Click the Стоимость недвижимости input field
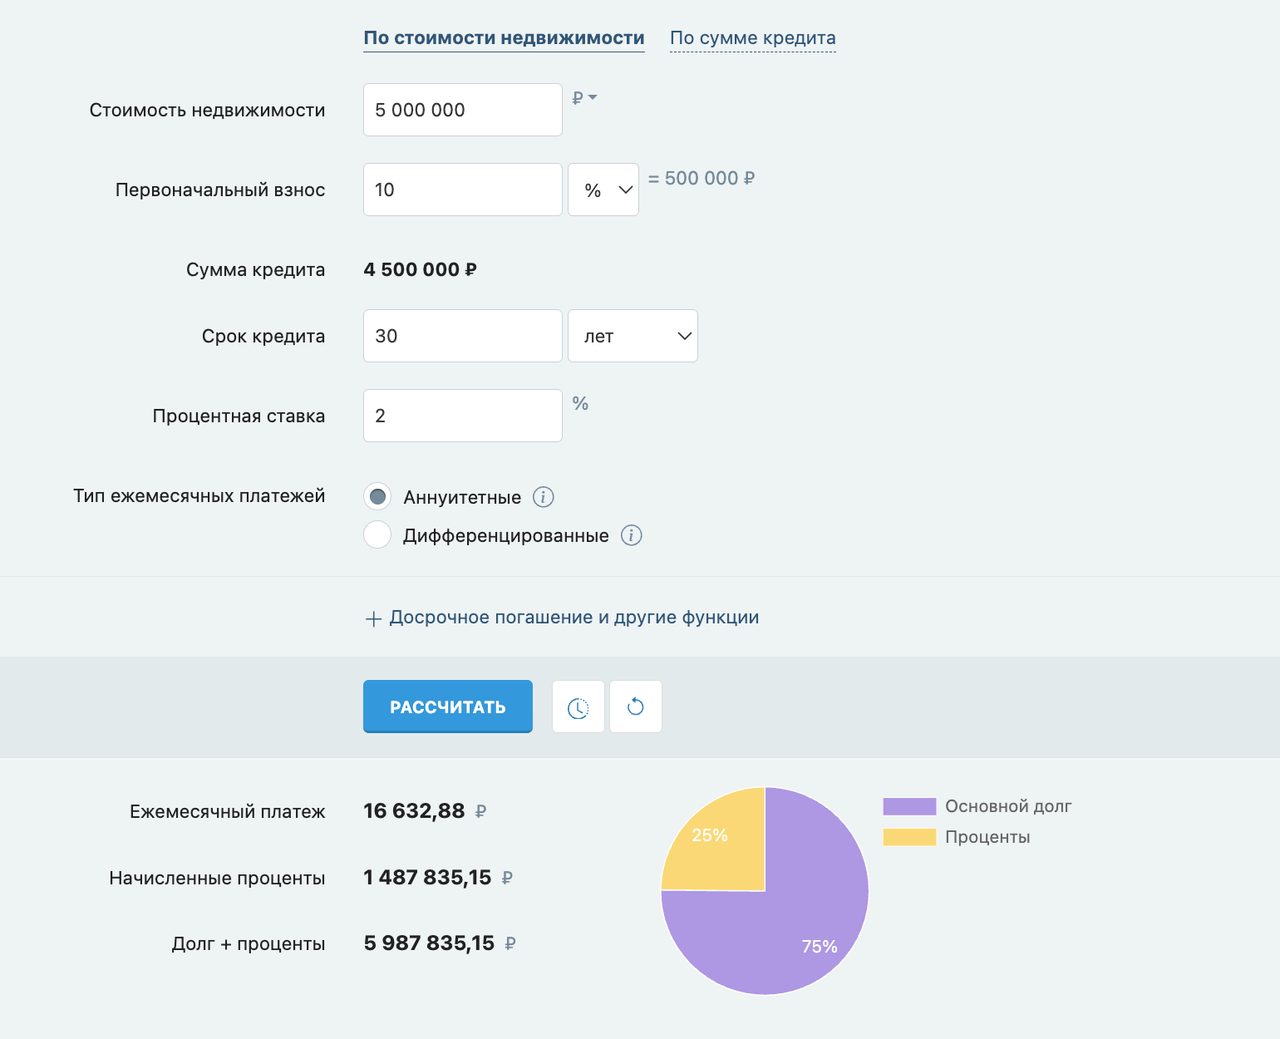This screenshot has width=1280, height=1039. [462, 110]
